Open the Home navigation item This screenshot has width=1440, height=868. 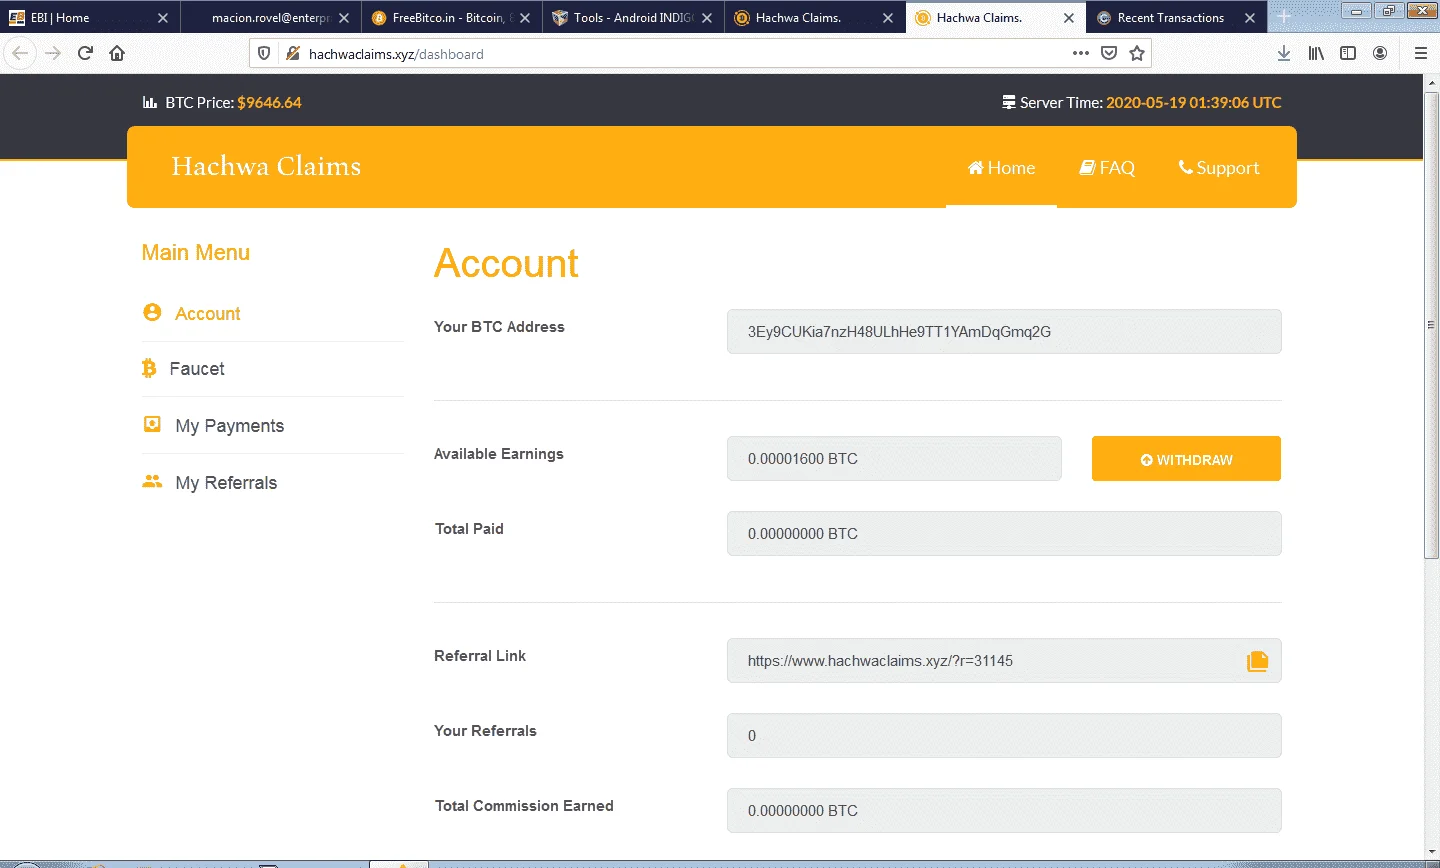click(x=1001, y=168)
